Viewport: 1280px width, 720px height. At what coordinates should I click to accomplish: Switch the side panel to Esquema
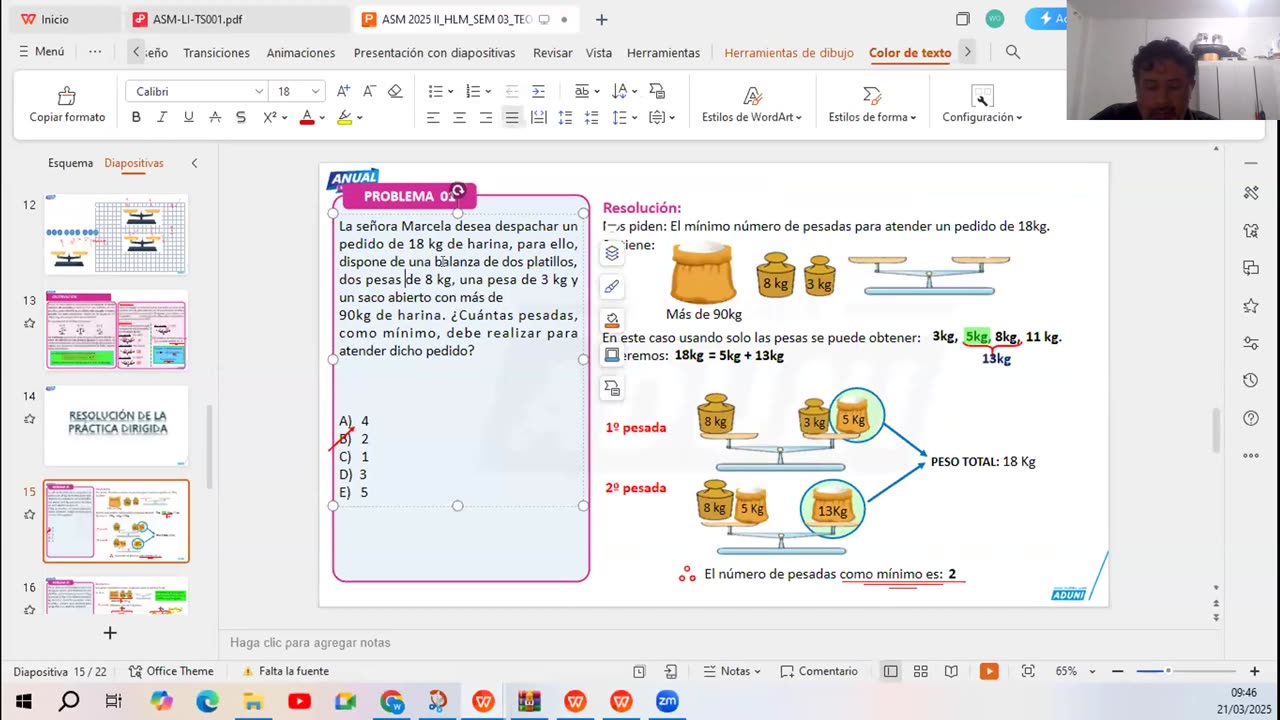[x=70, y=163]
